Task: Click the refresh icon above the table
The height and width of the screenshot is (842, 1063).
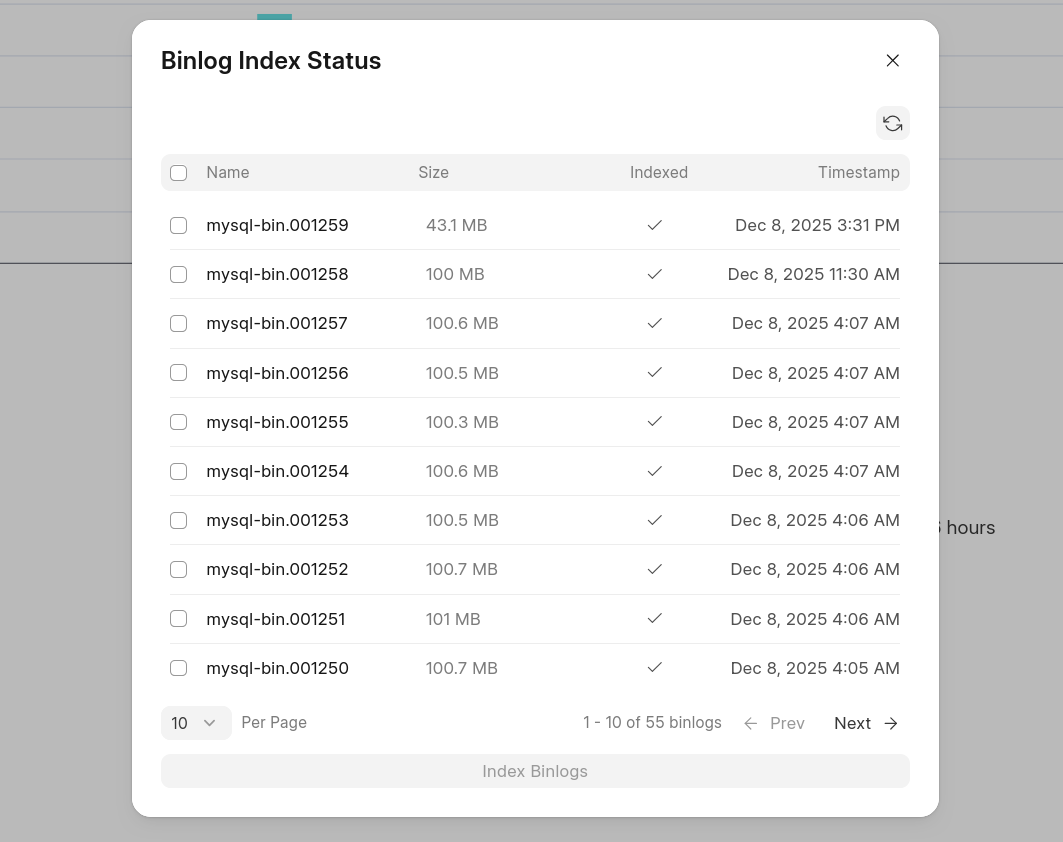Action: click(x=892, y=123)
